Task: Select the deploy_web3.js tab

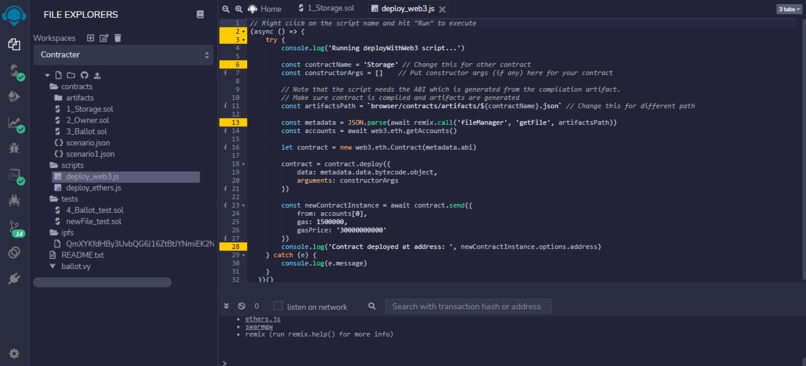Action: click(404, 9)
